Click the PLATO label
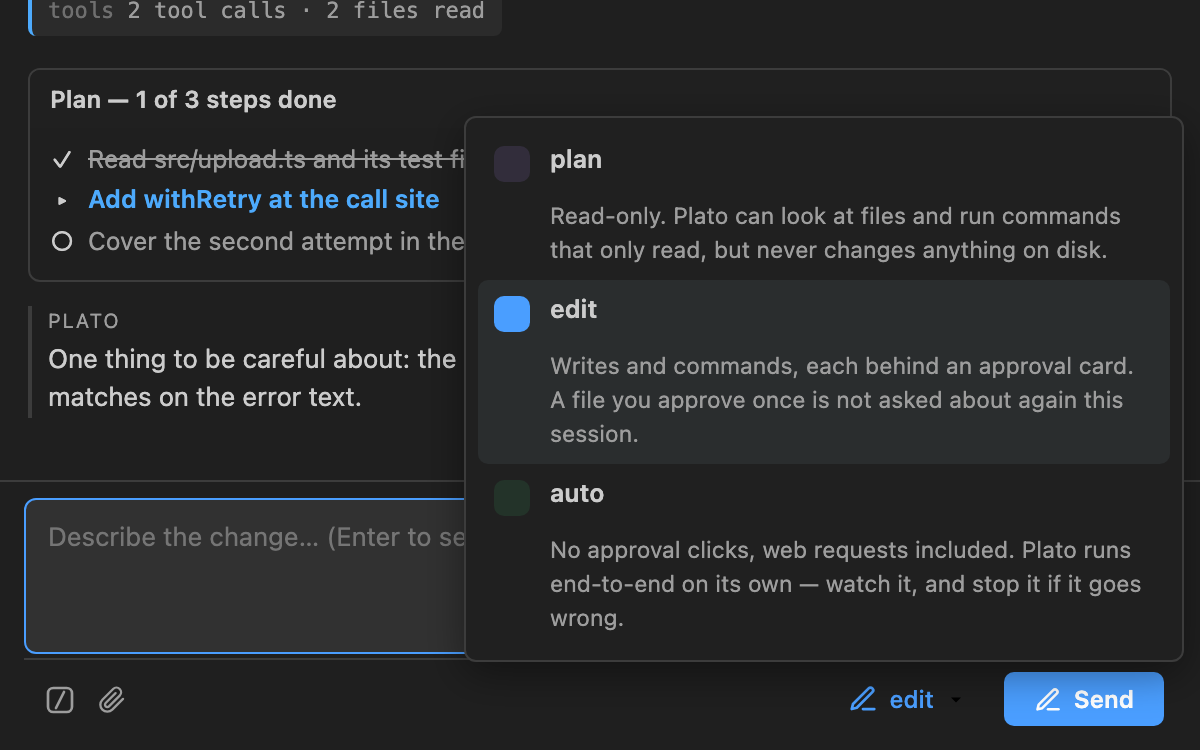The image size is (1200, 750). [x=84, y=321]
